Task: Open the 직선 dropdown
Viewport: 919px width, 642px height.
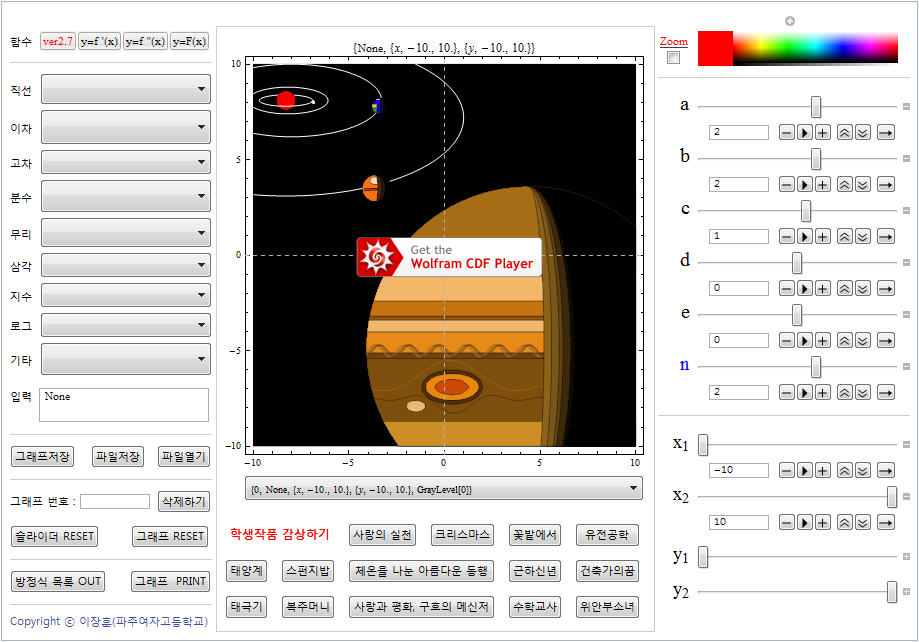Action: tap(125, 89)
